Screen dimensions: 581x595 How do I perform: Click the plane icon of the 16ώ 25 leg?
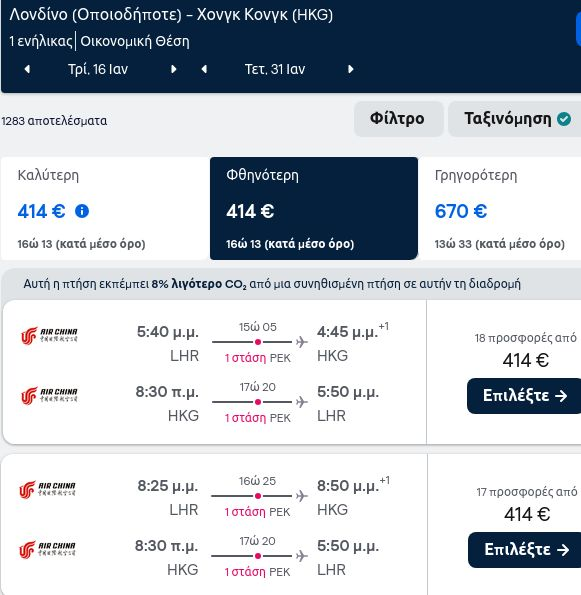click(302, 496)
